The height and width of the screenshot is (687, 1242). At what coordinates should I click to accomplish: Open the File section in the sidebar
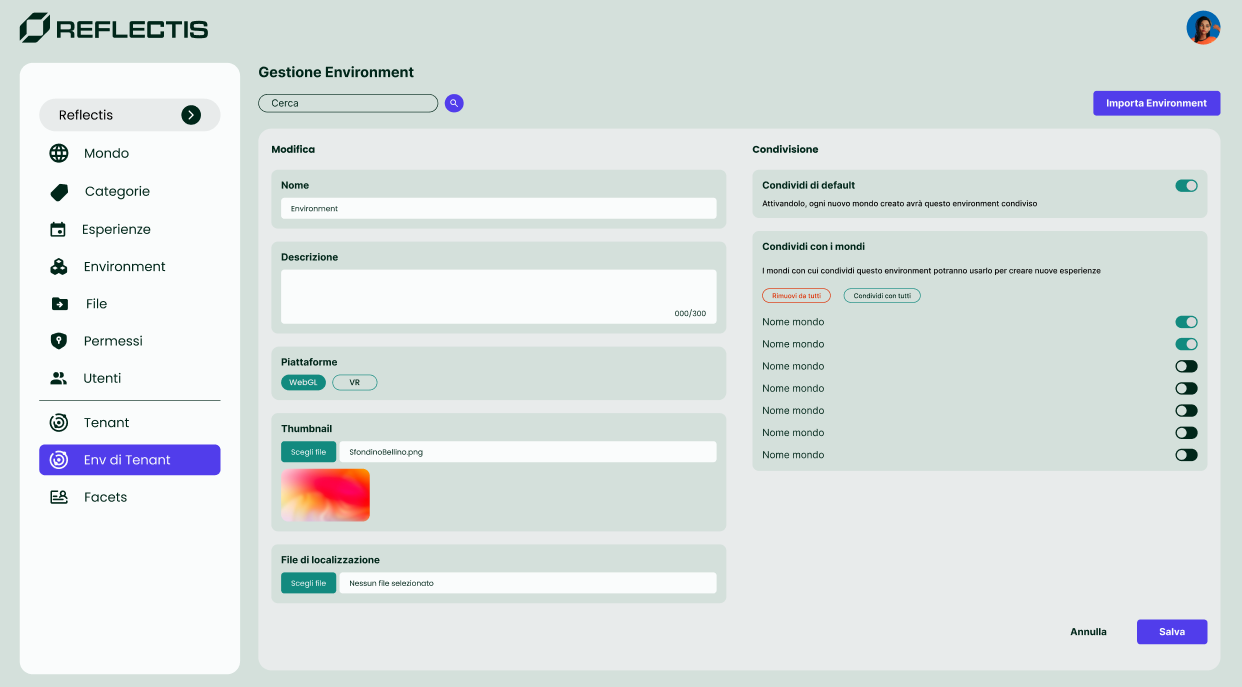tap(96, 303)
